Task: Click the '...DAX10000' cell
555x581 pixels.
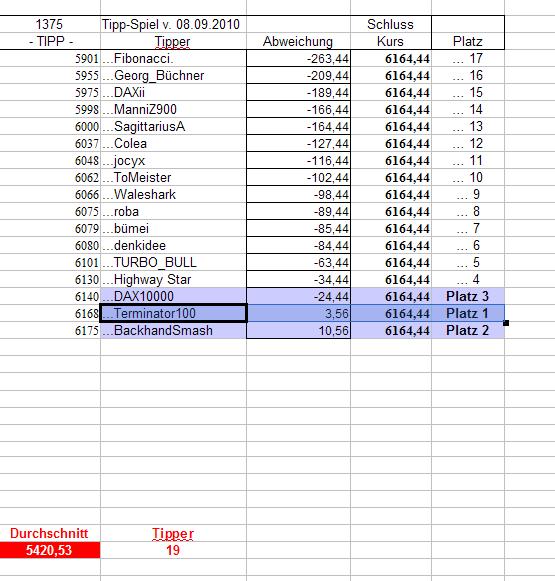Action: (x=173, y=296)
